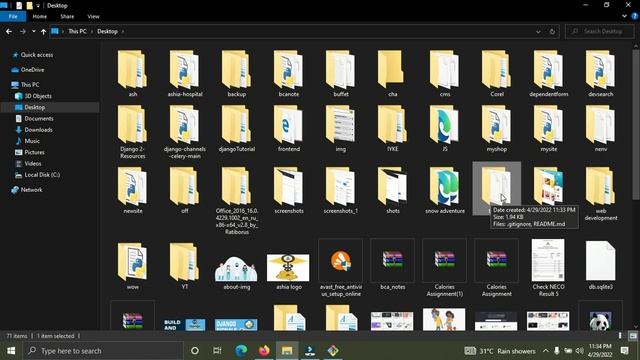Open the buffet folder
Image resolution: width=640 pixels, height=360 pixels.
[340, 73]
